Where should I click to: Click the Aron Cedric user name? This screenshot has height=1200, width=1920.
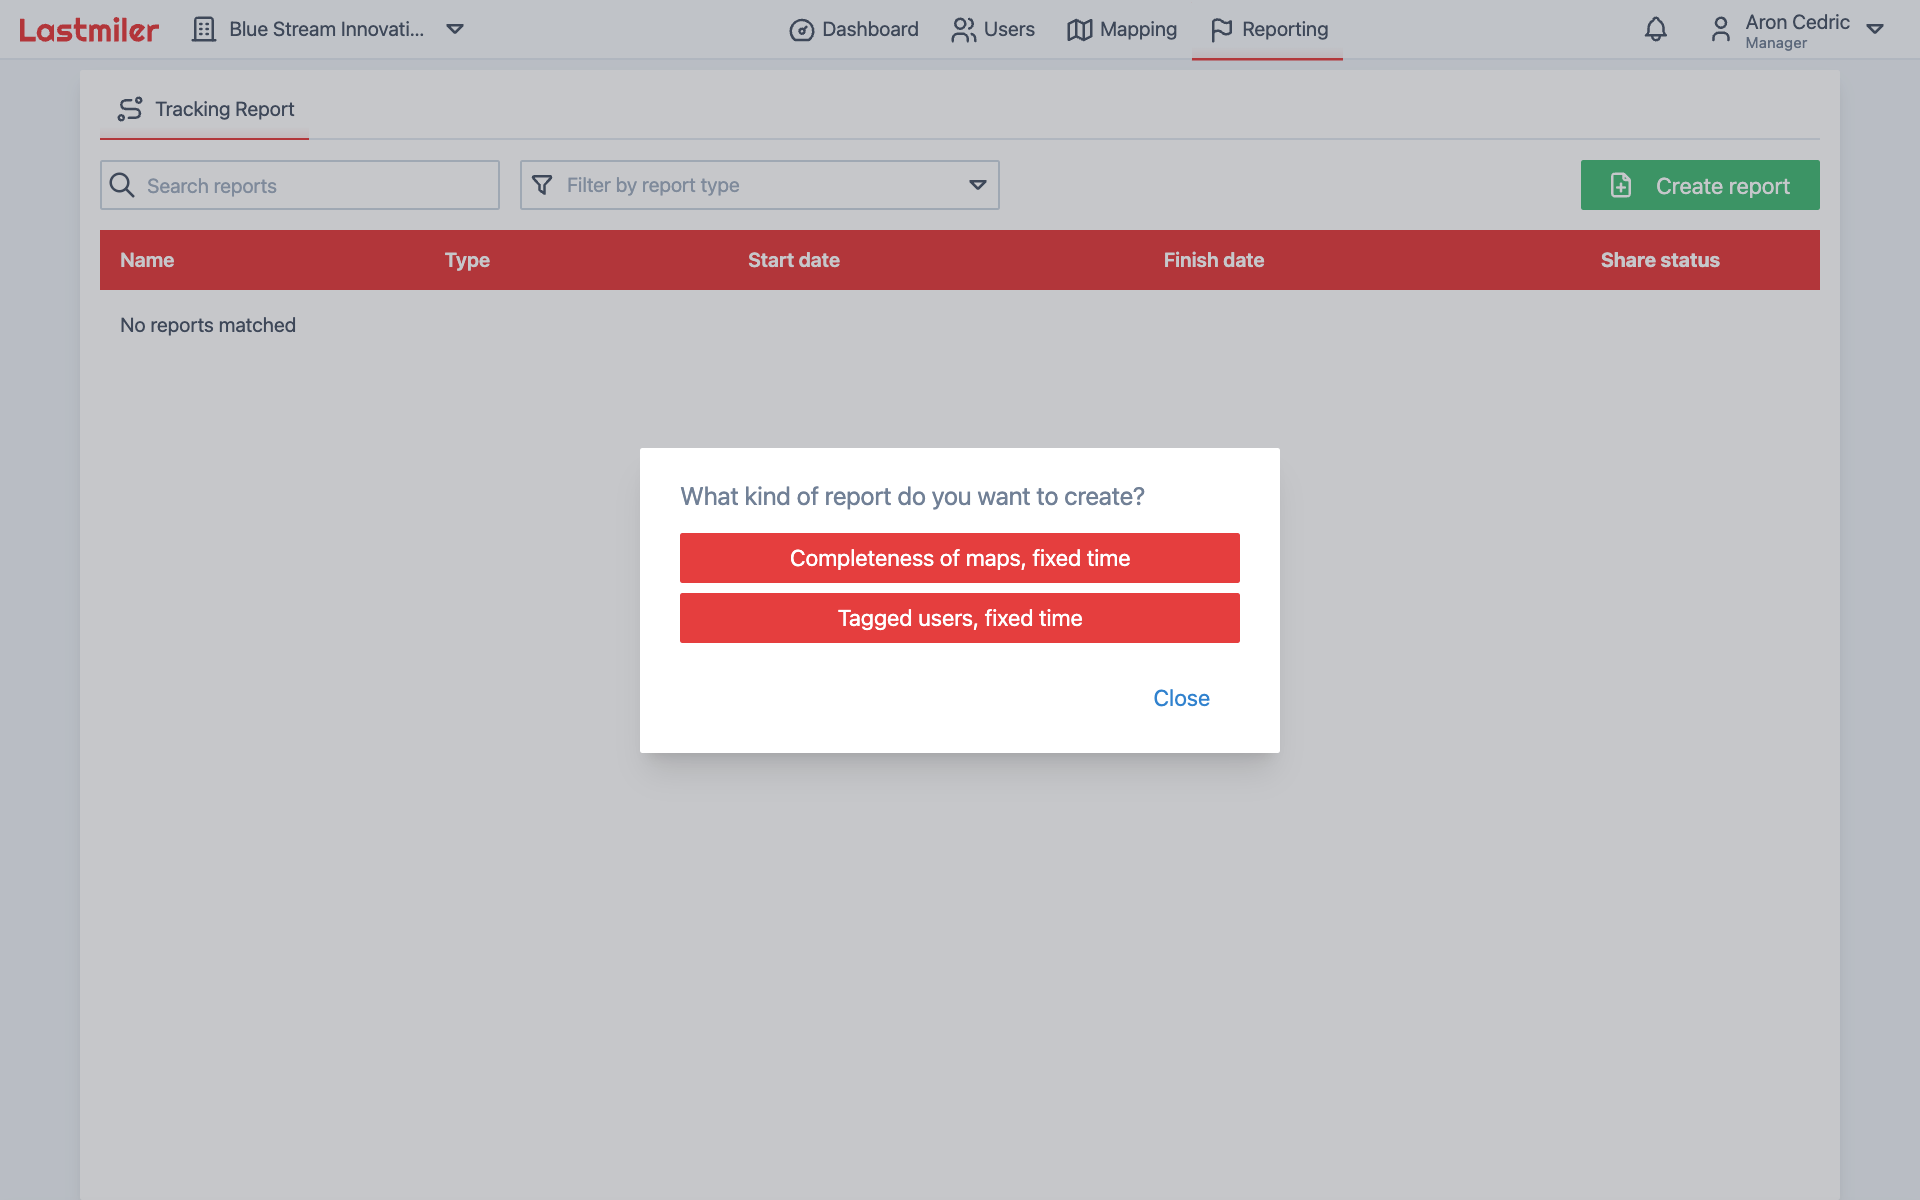pyautogui.click(x=1797, y=22)
